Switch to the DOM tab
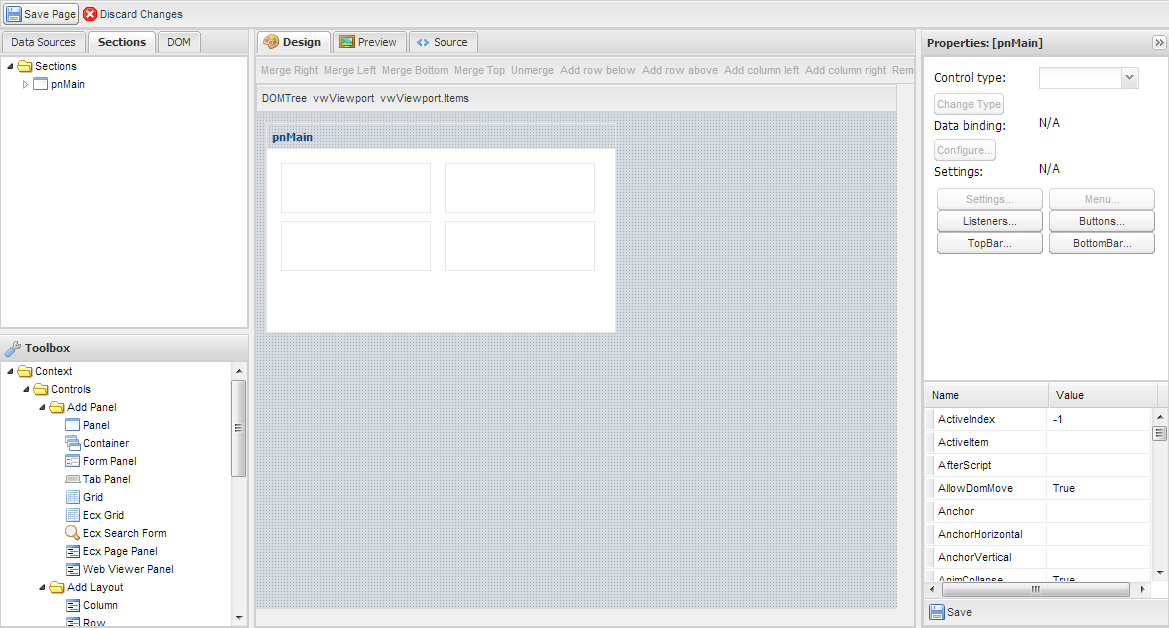This screenshot has width=1169, height=628. pyautogui.click(x=179, y=43)
